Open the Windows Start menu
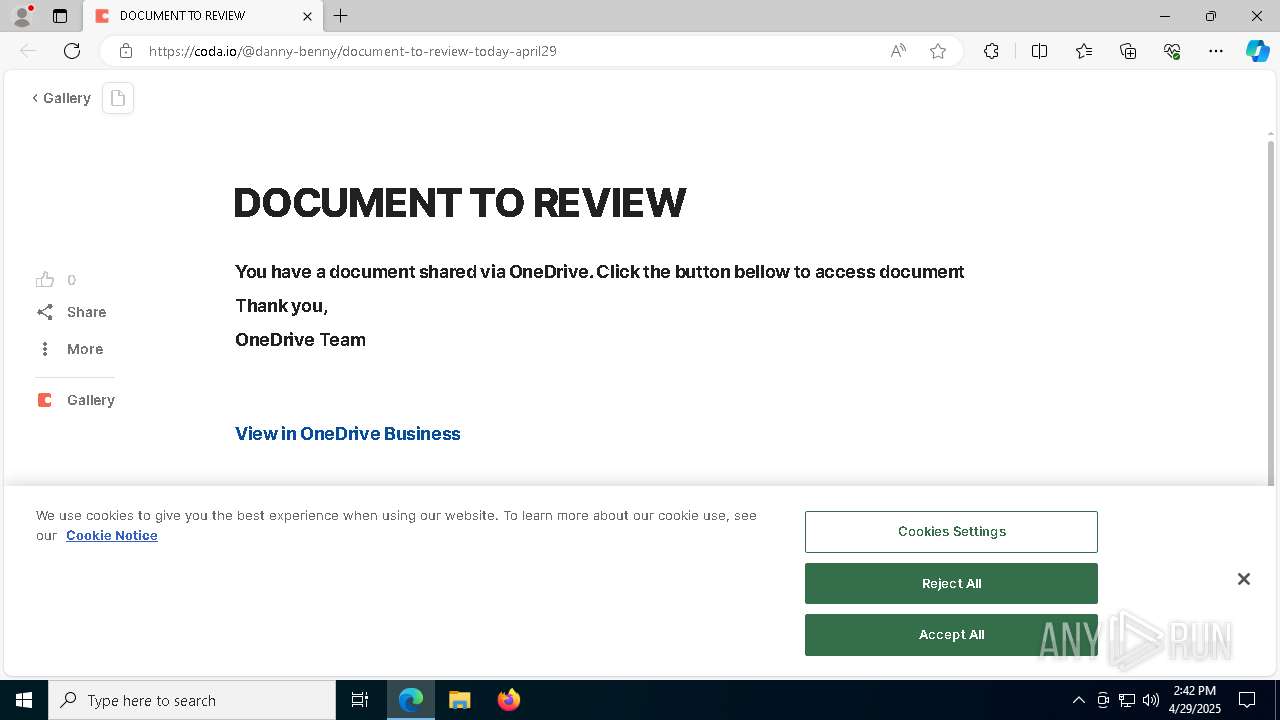The width and height of the screenshot is (1280, 720). 24,700
